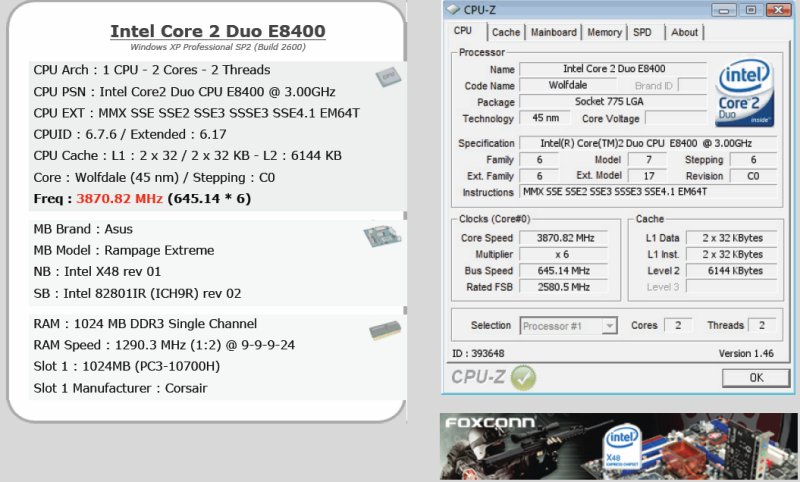Click the Ext. Model value 17
The image size is (800, 482).
(x=648, y=176)
